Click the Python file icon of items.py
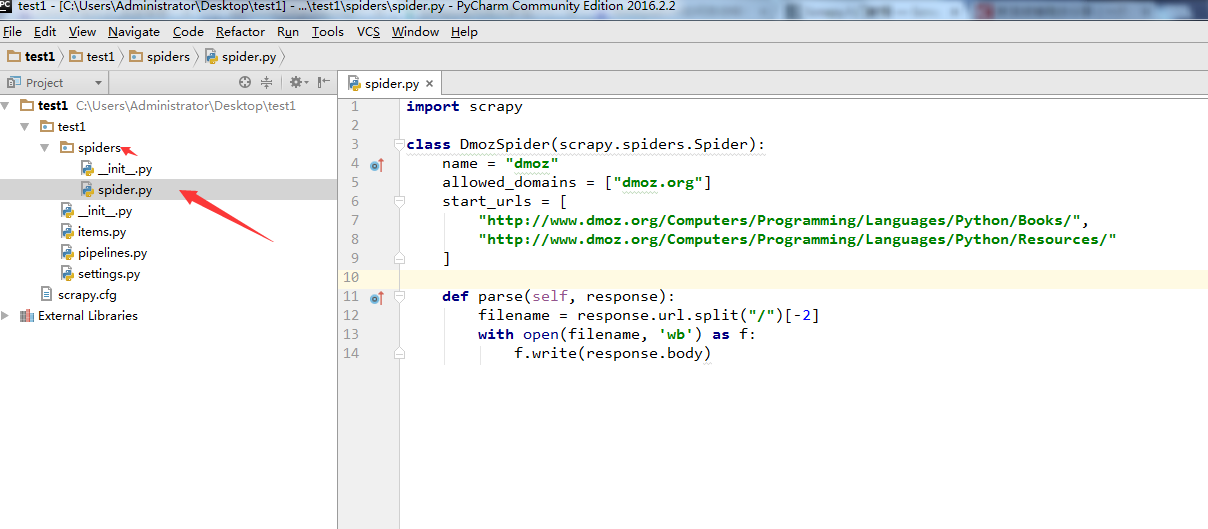This screenshot has width=1208, height=529. [67, 232]
